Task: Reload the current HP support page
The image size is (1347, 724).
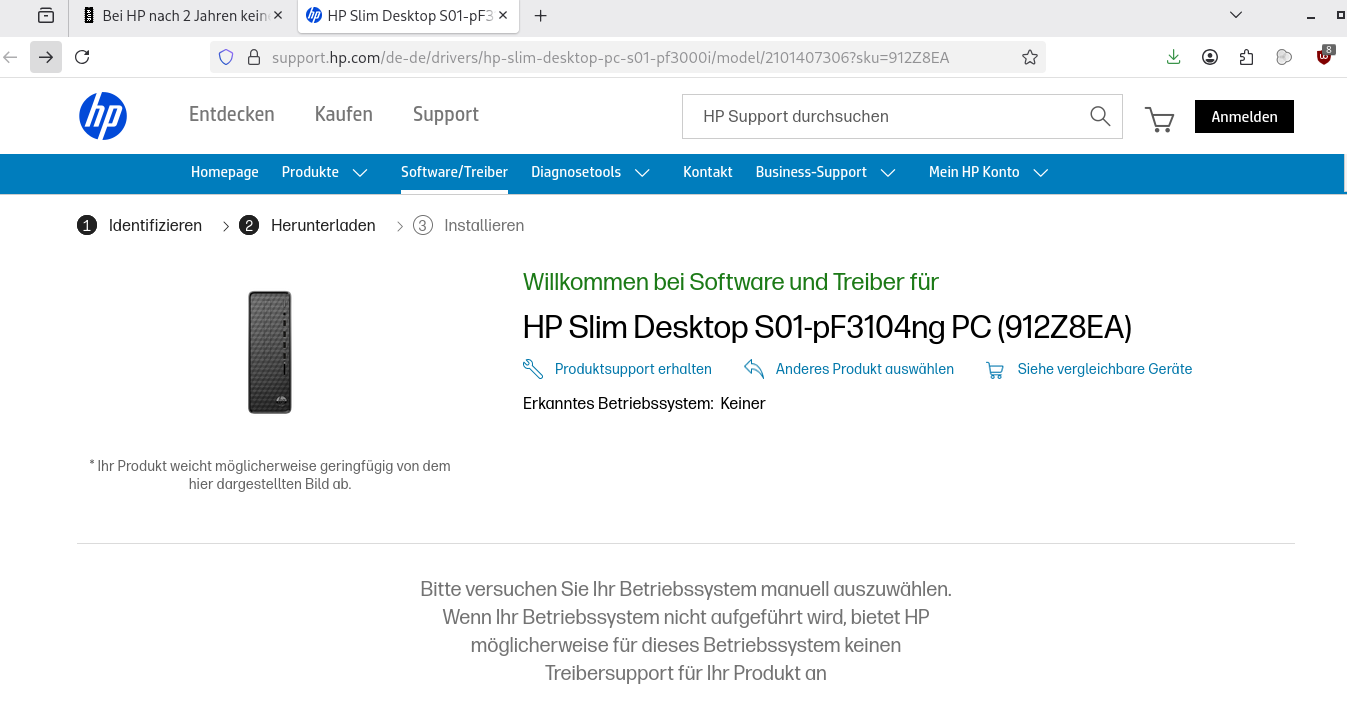Action: (83, 57)
